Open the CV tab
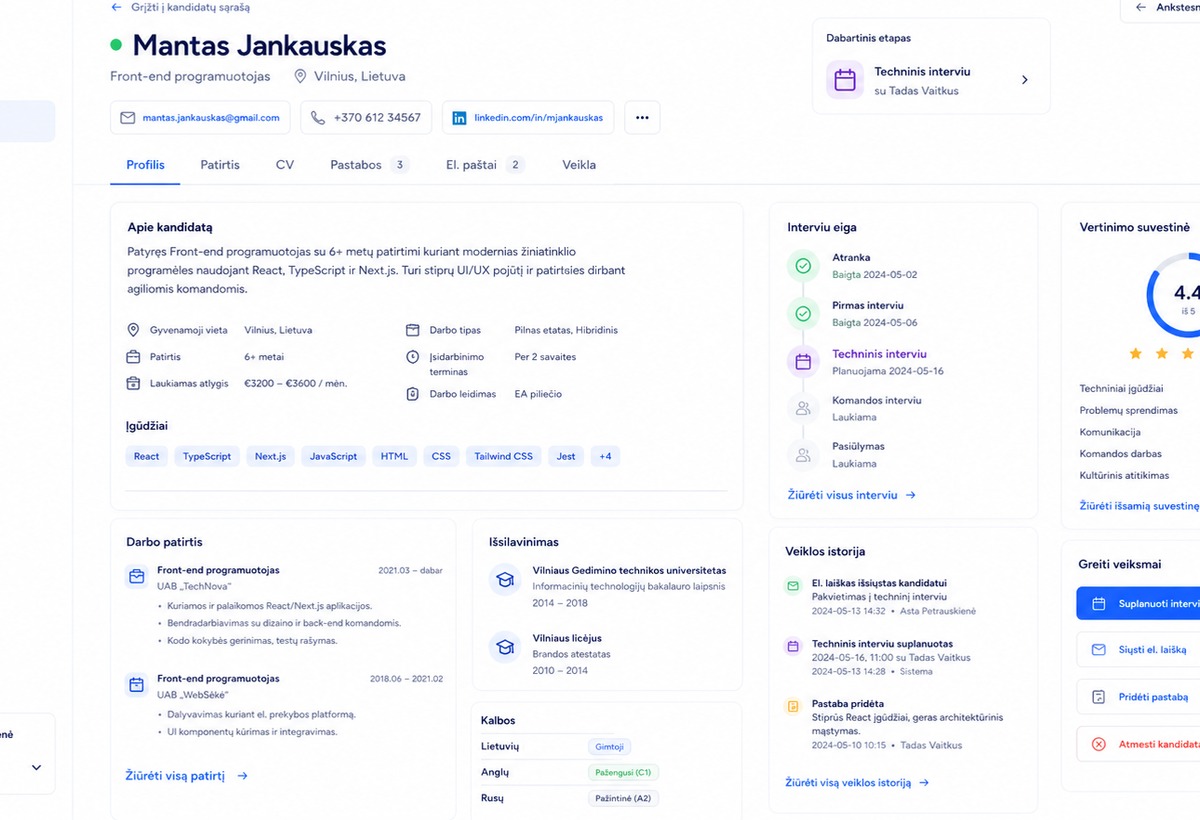Viewport: 1200px width, 820px height. coord(285,165)
